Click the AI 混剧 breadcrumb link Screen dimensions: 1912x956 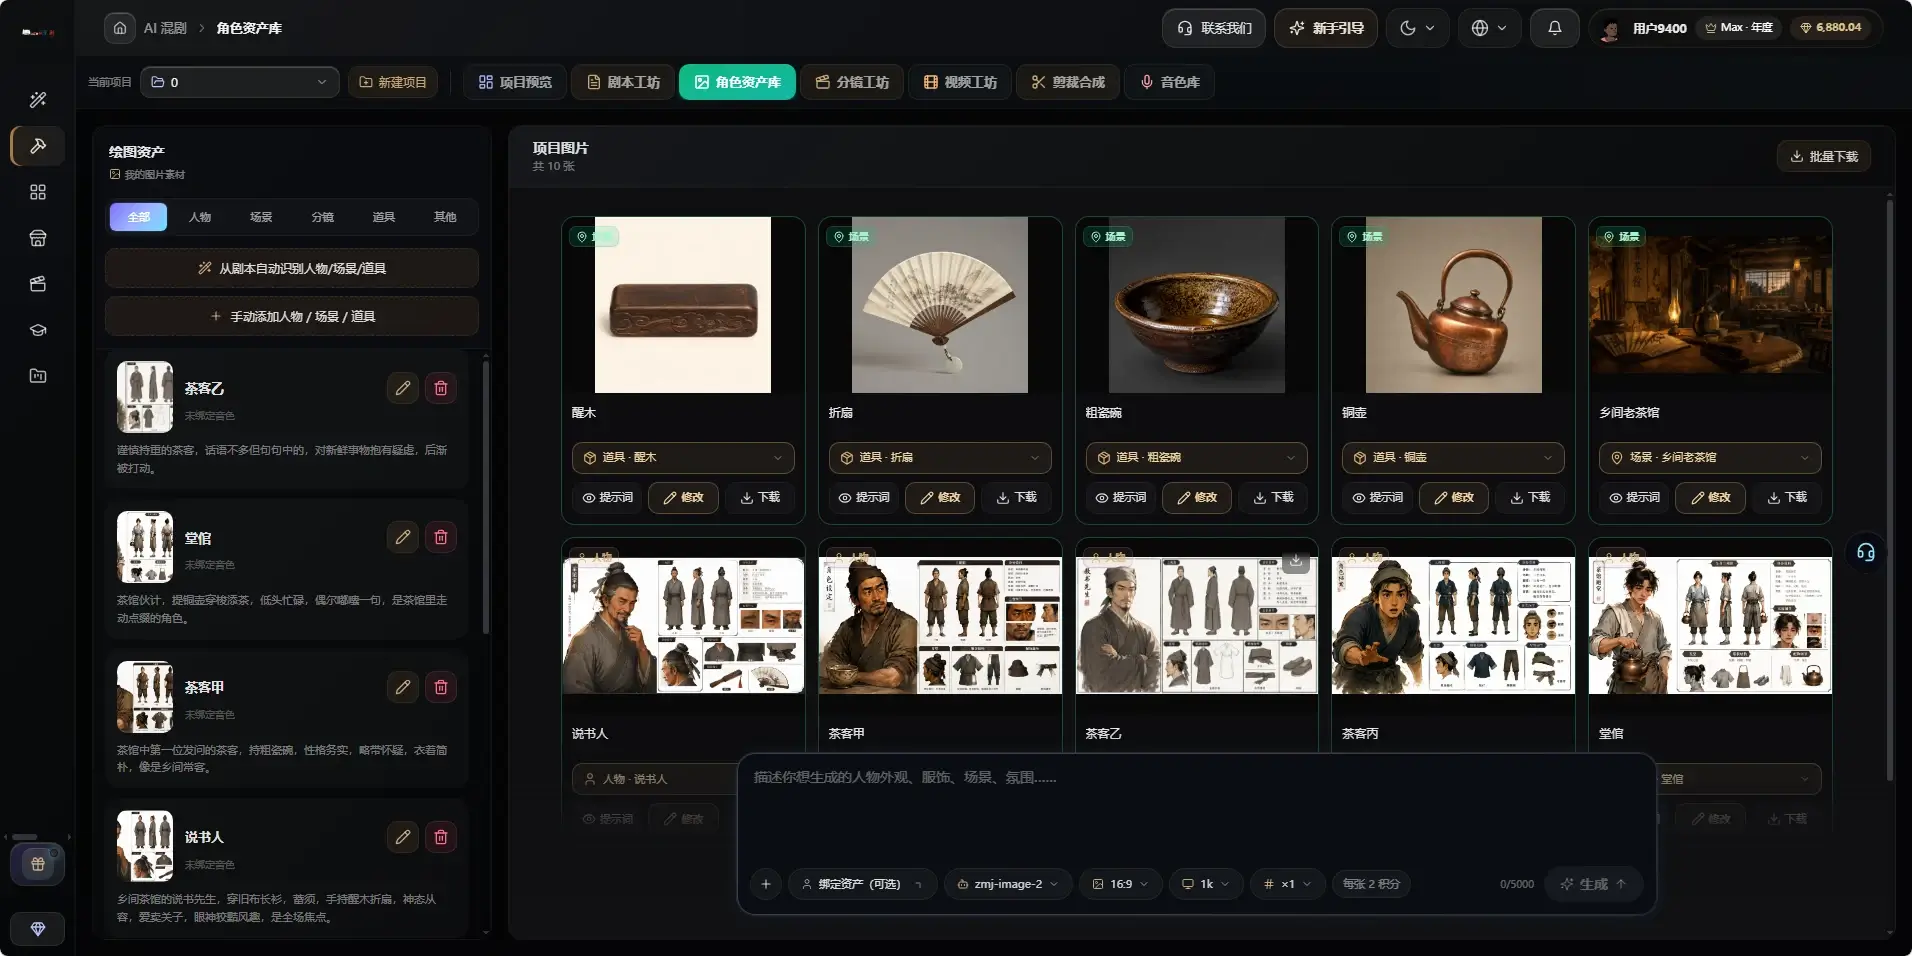[x=165, y=28]
